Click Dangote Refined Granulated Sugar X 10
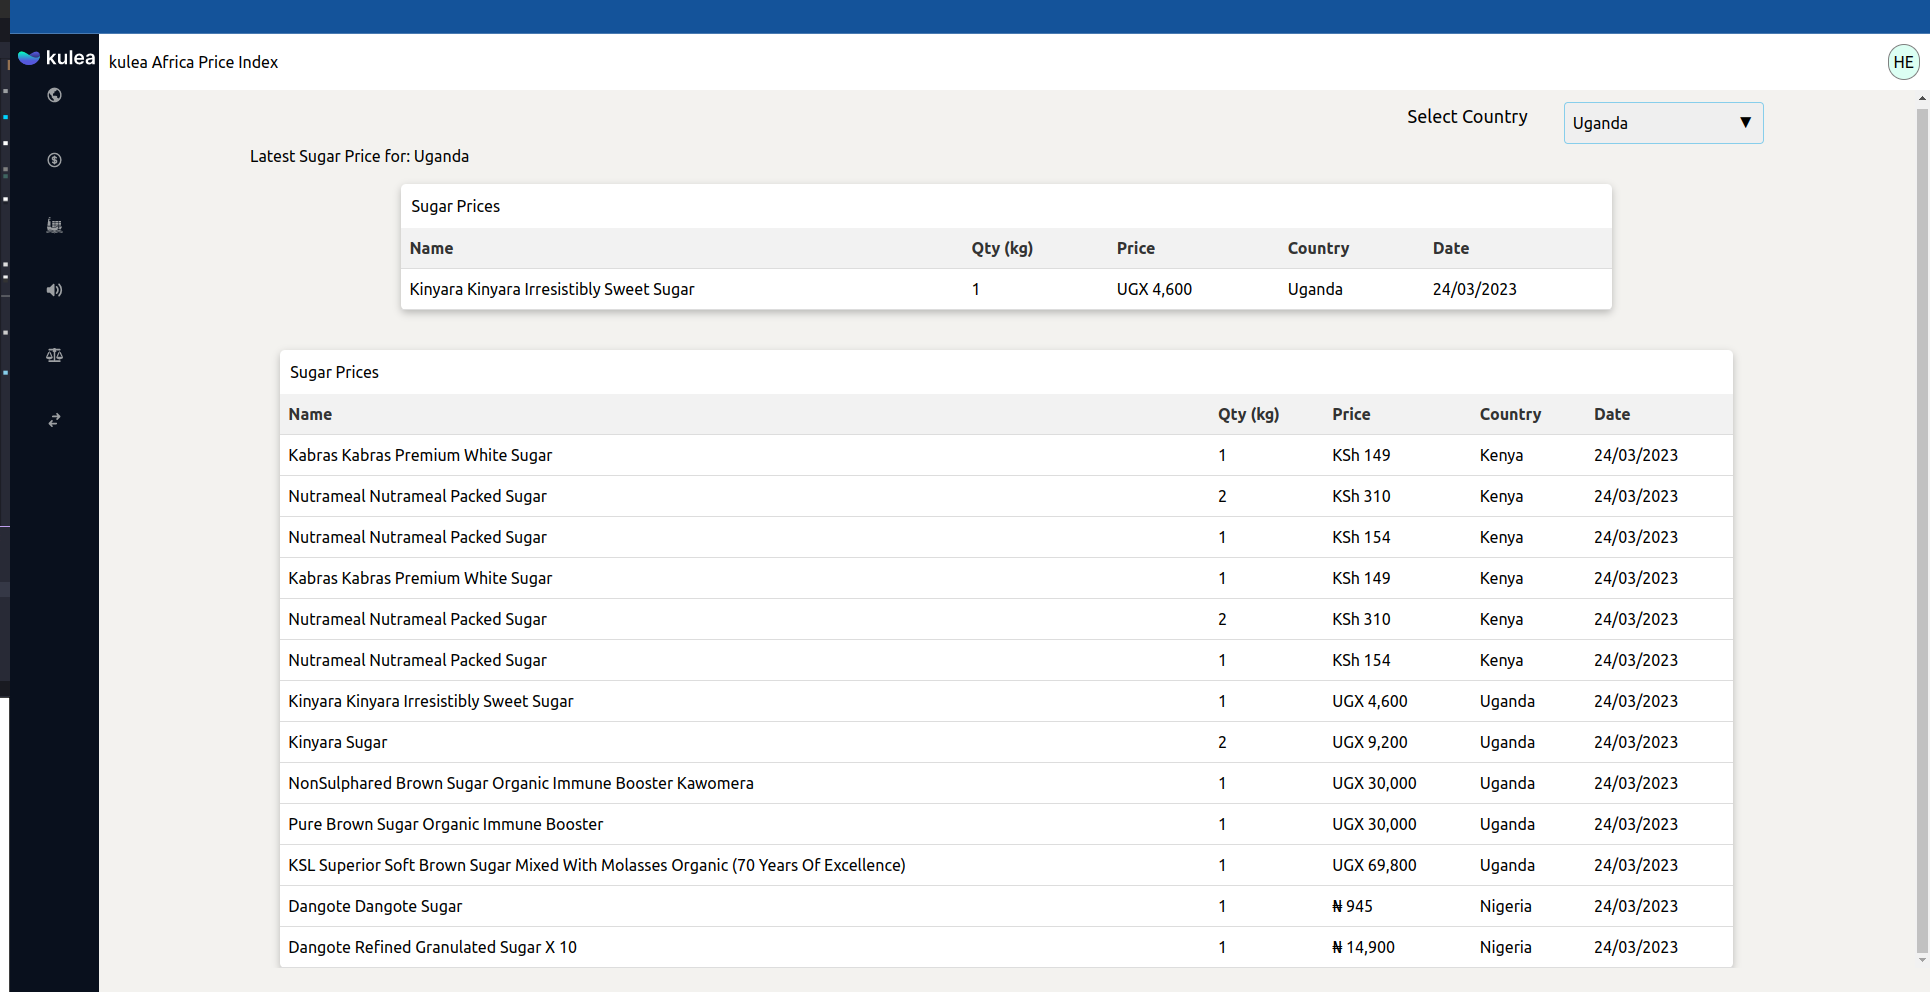Screen dimensions: 1930x992 tap(432, 947)
